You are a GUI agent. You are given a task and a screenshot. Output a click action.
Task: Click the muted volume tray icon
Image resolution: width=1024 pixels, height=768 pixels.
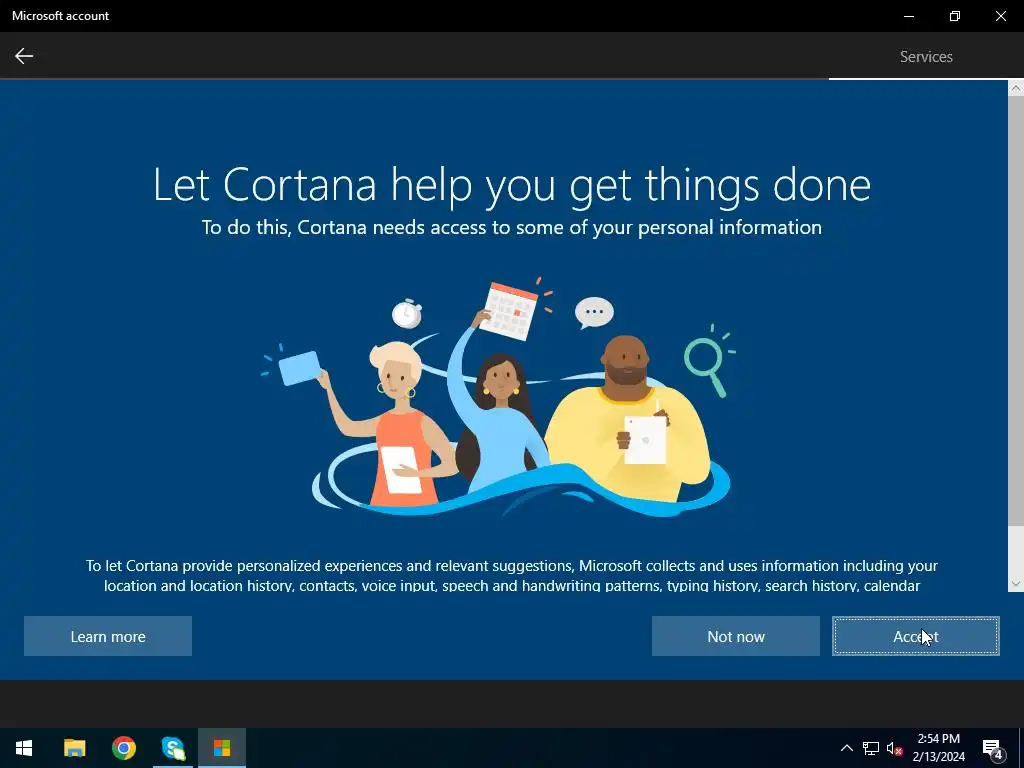(x=894, y=748)
